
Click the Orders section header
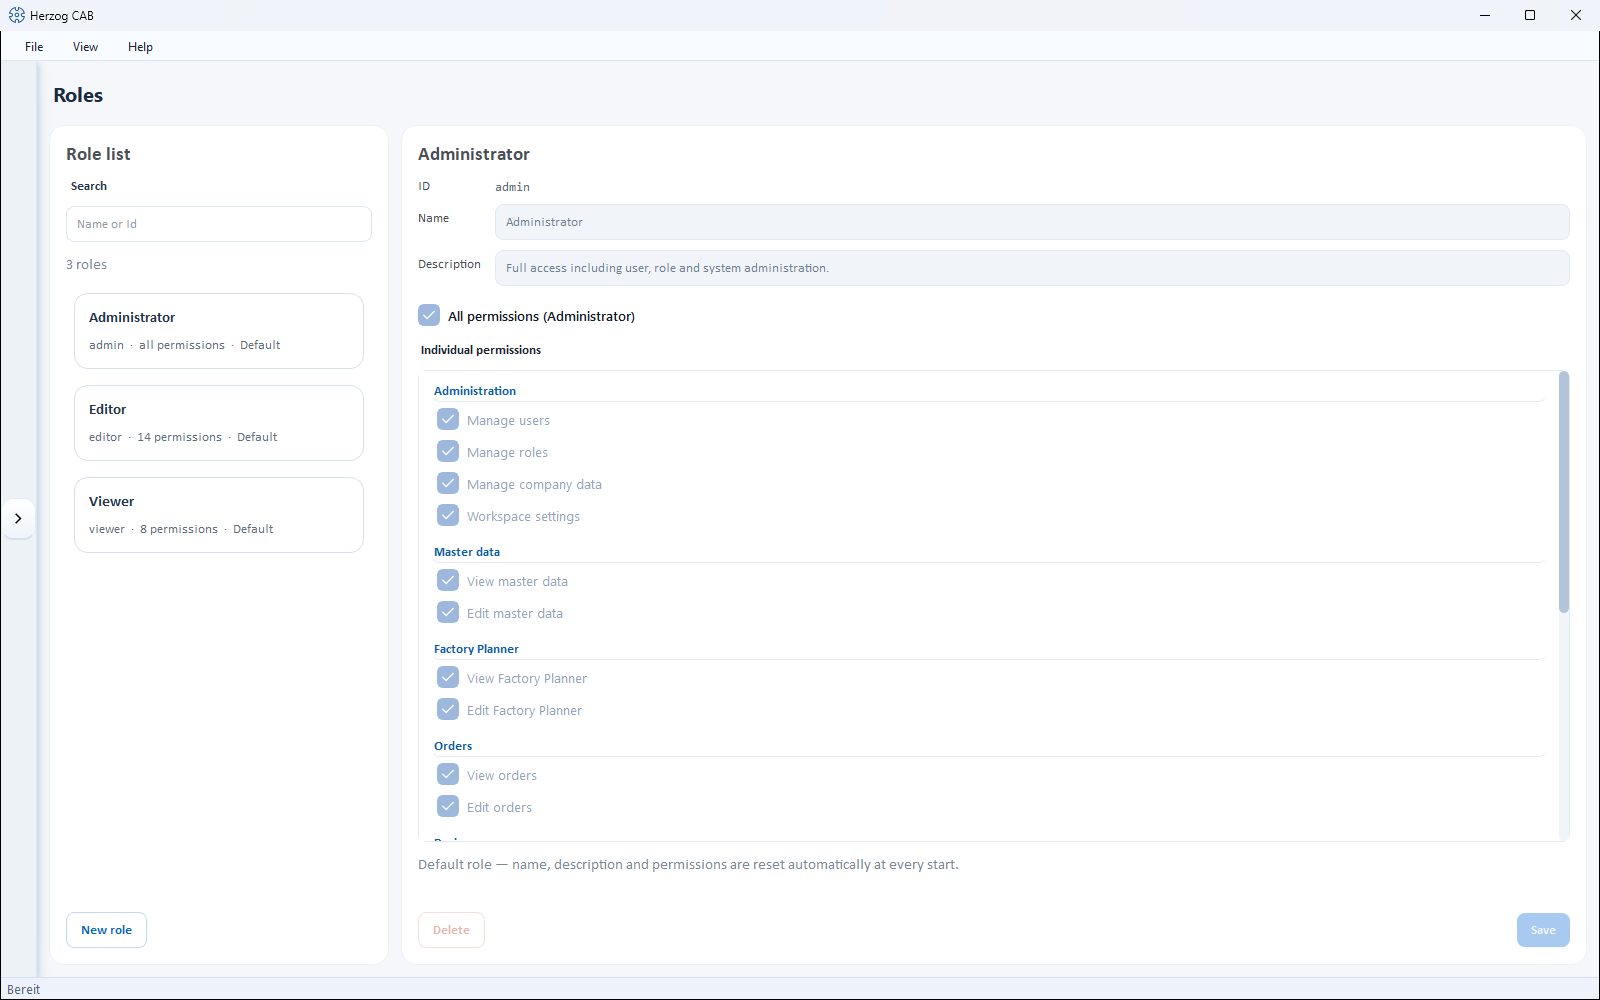pos(453,746)
